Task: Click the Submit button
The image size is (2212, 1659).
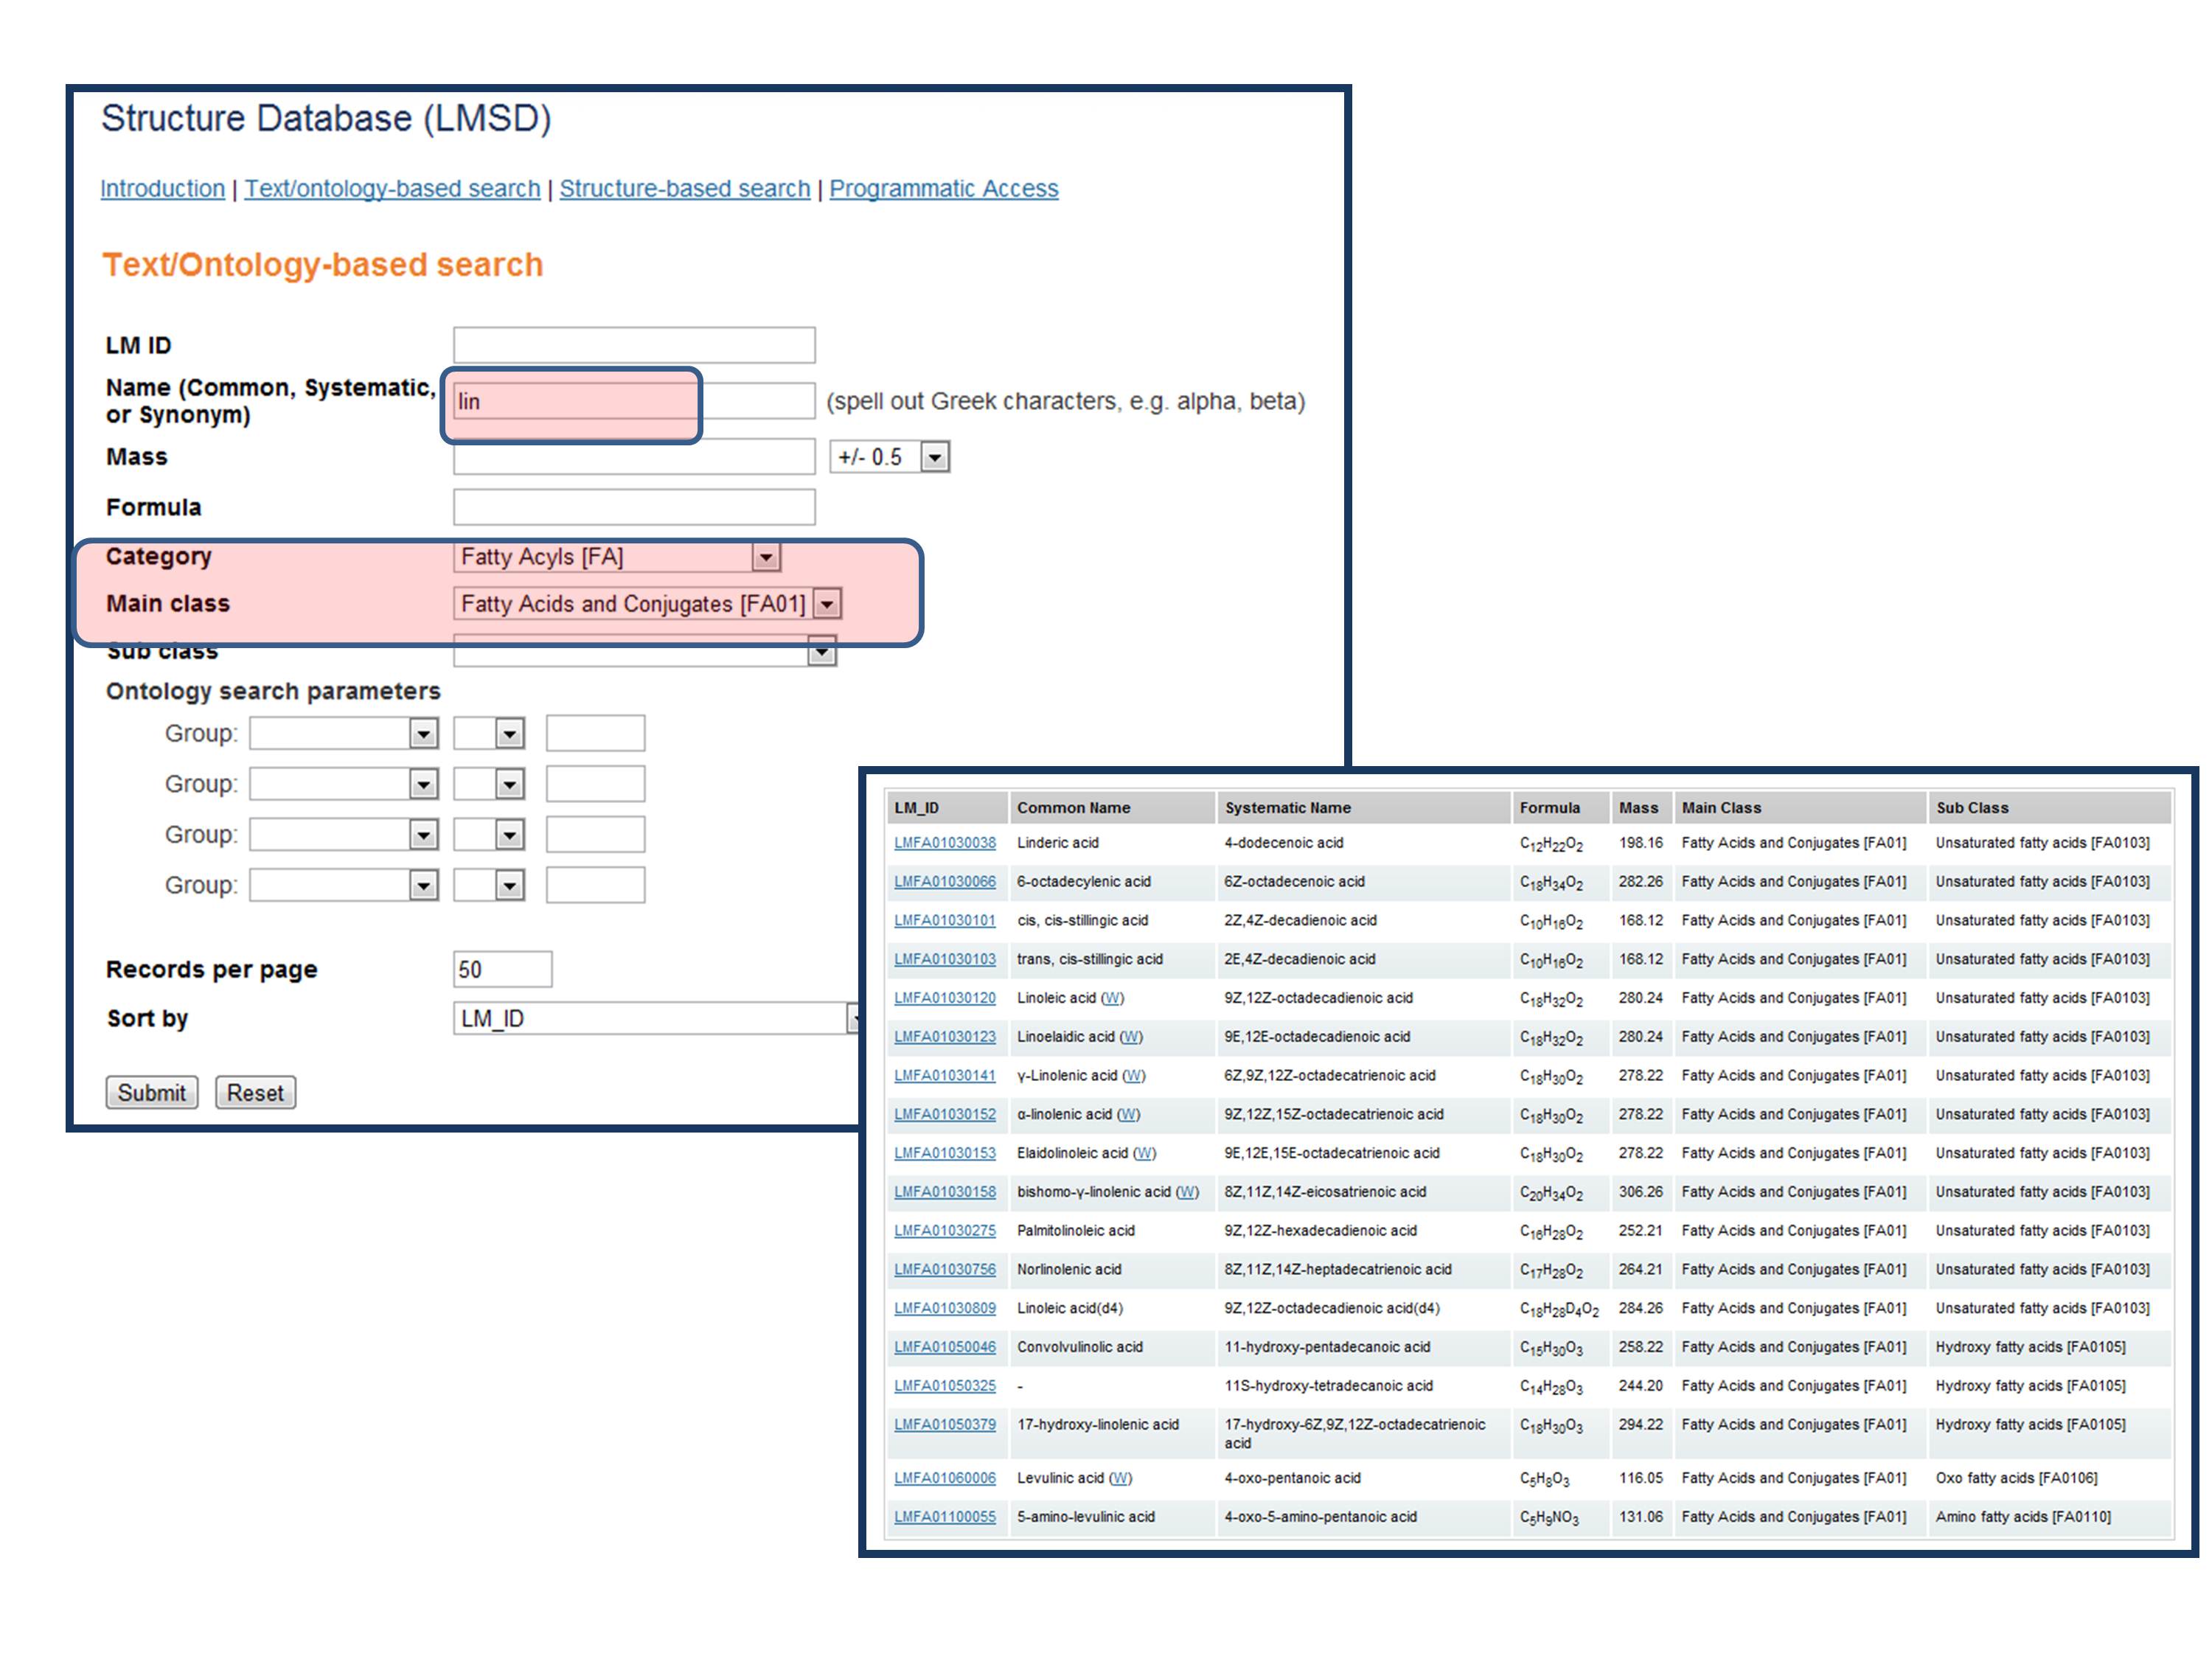Action: [151, 1092]
